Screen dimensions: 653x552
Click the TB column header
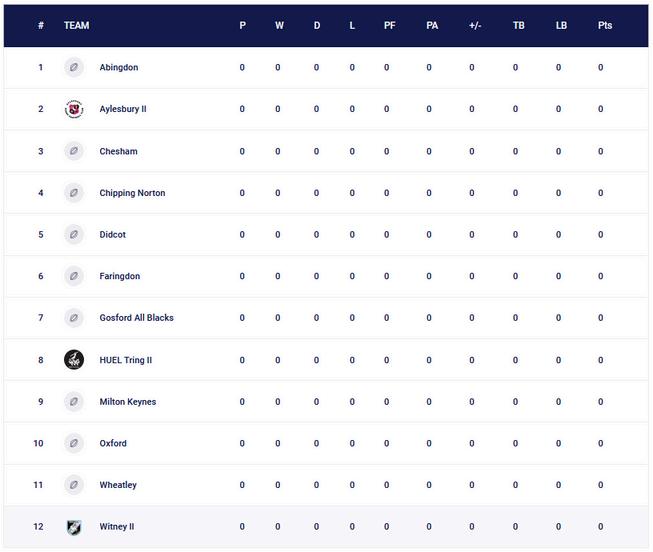(518, 26)
